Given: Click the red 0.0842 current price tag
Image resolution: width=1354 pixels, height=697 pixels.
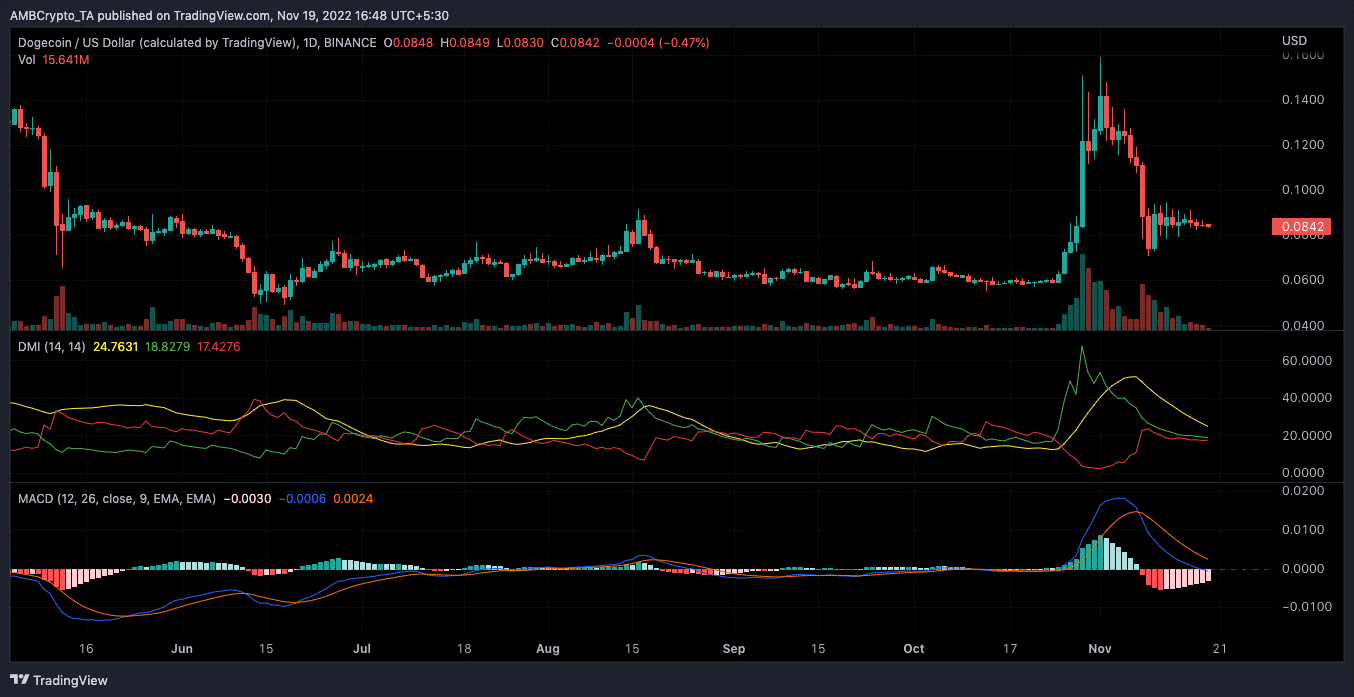Looking at the screenshot, I should [1298, 227].
